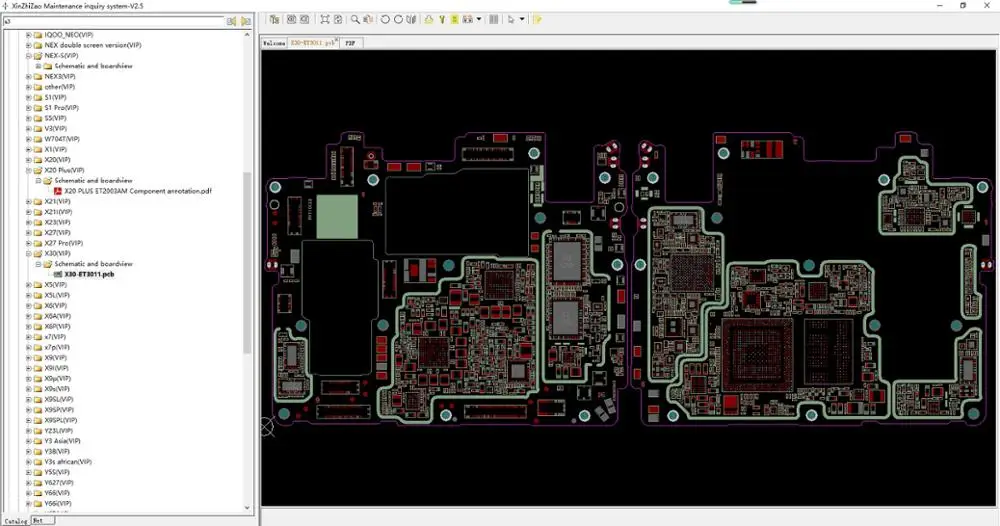Rotate the board clockwise with the right circular arrow
Viewport: 1000px width, 526px height.
click(x=398, y=19)
